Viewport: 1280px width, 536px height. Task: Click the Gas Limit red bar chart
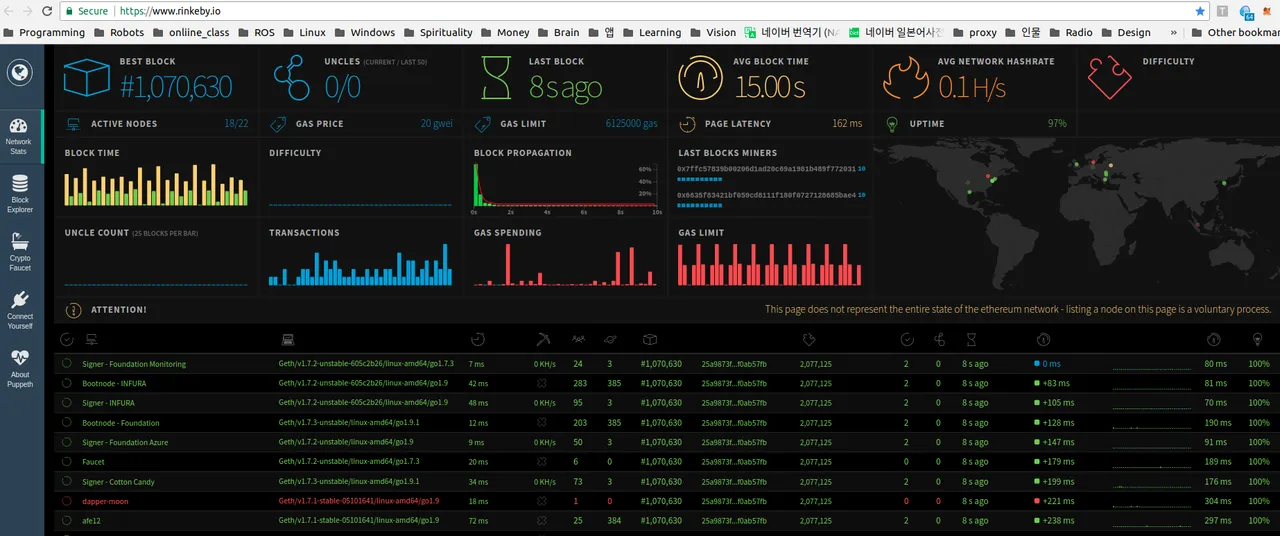click(769, 265)
